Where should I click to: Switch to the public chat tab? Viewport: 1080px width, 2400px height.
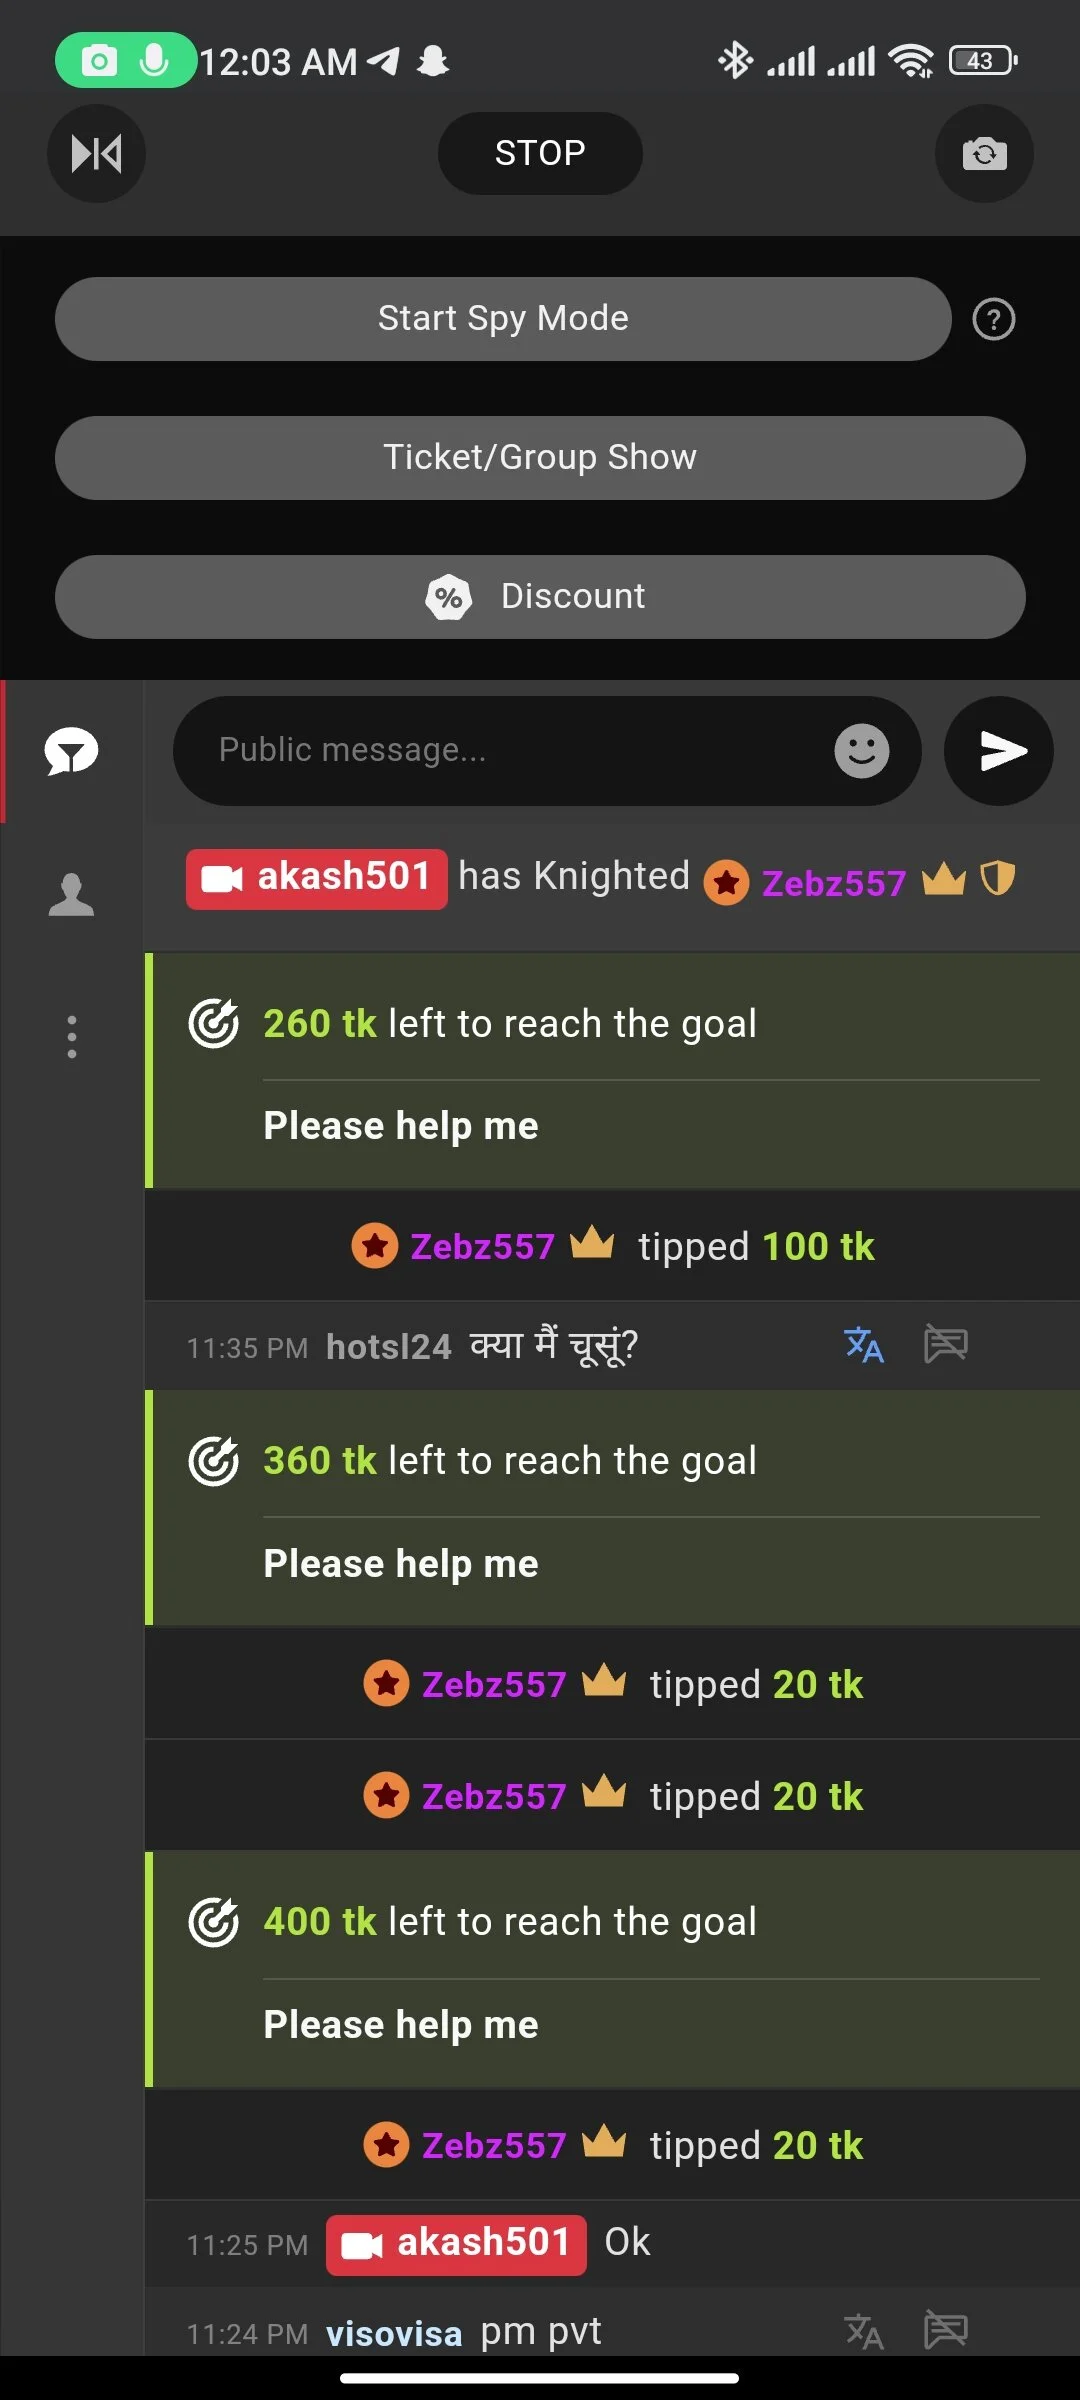pyautogui.click(x=71, y=752)
